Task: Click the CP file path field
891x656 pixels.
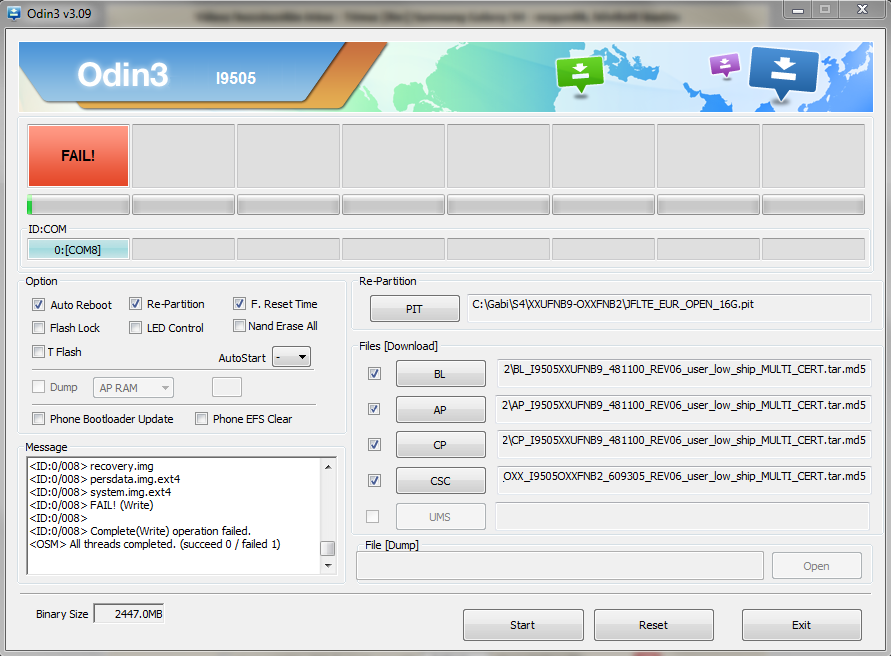Action: point(684,445)
